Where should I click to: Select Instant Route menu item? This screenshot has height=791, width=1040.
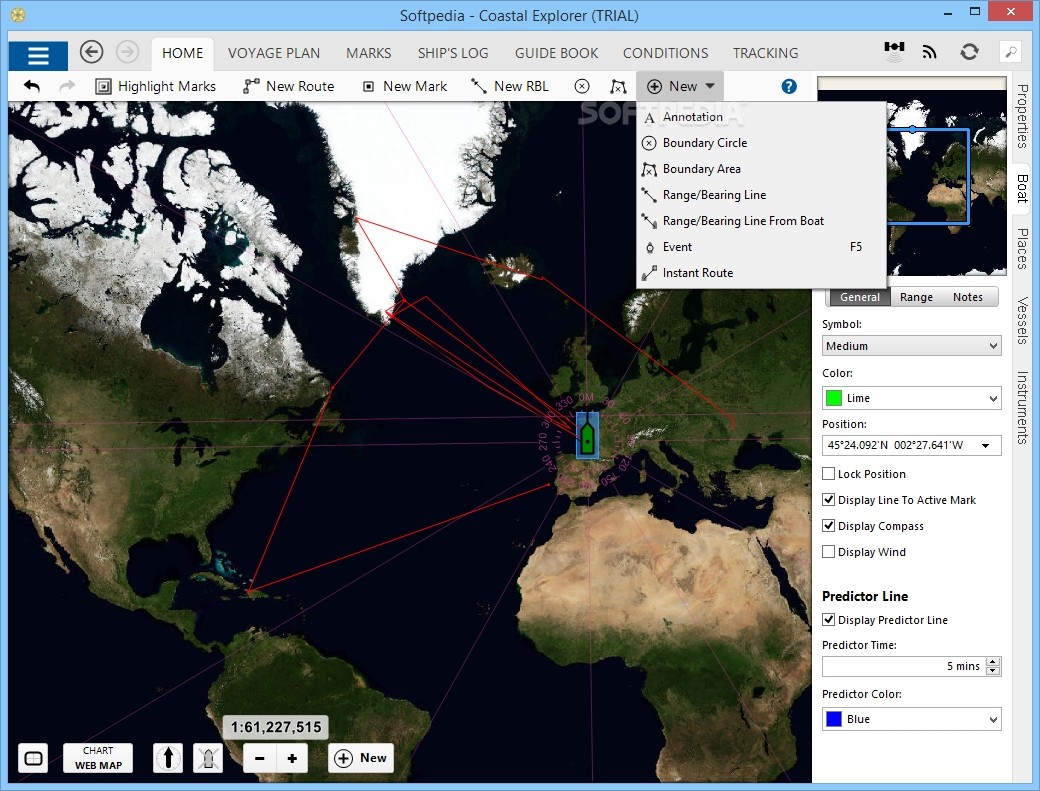(761, 273)
